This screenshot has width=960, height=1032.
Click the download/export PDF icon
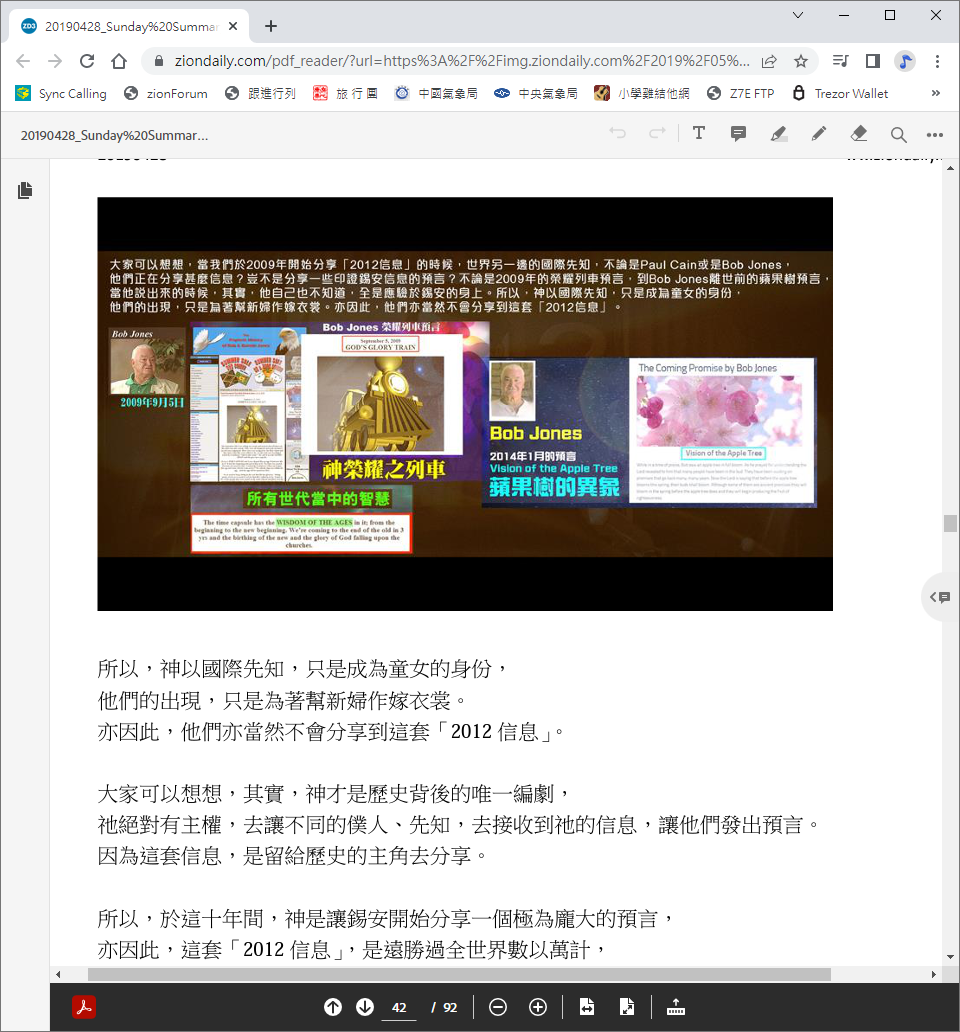coord(676,1007)
